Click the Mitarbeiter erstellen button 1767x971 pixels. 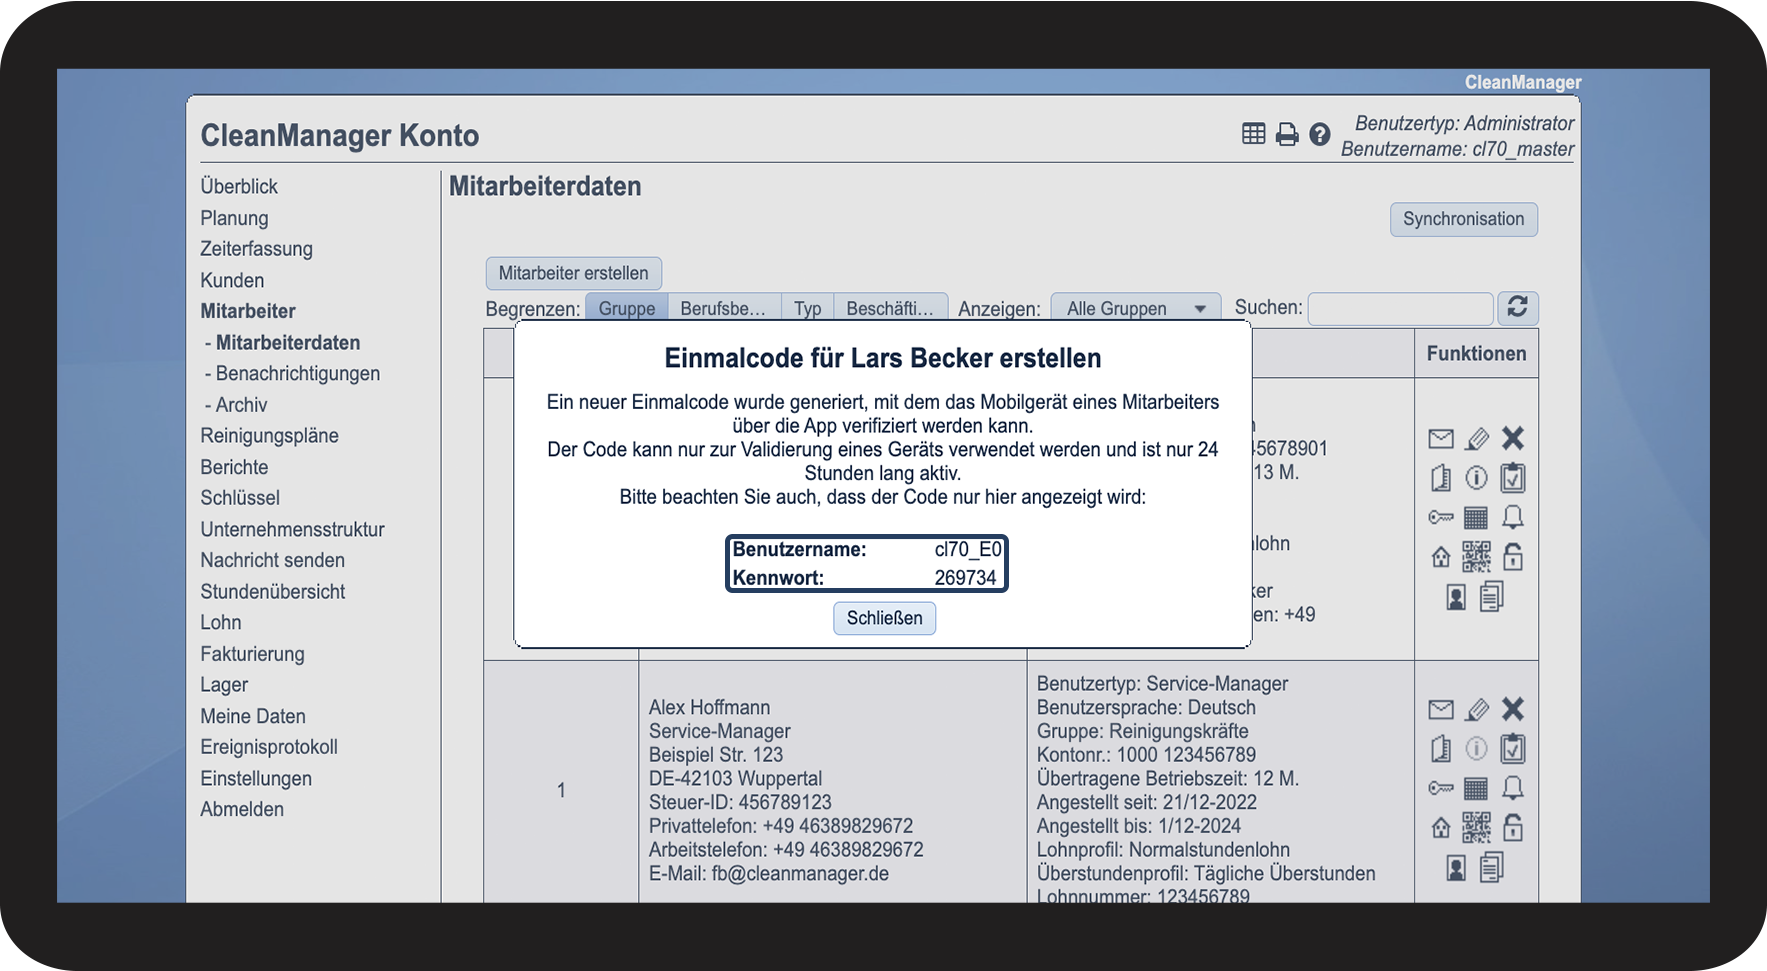pos(573,273)
